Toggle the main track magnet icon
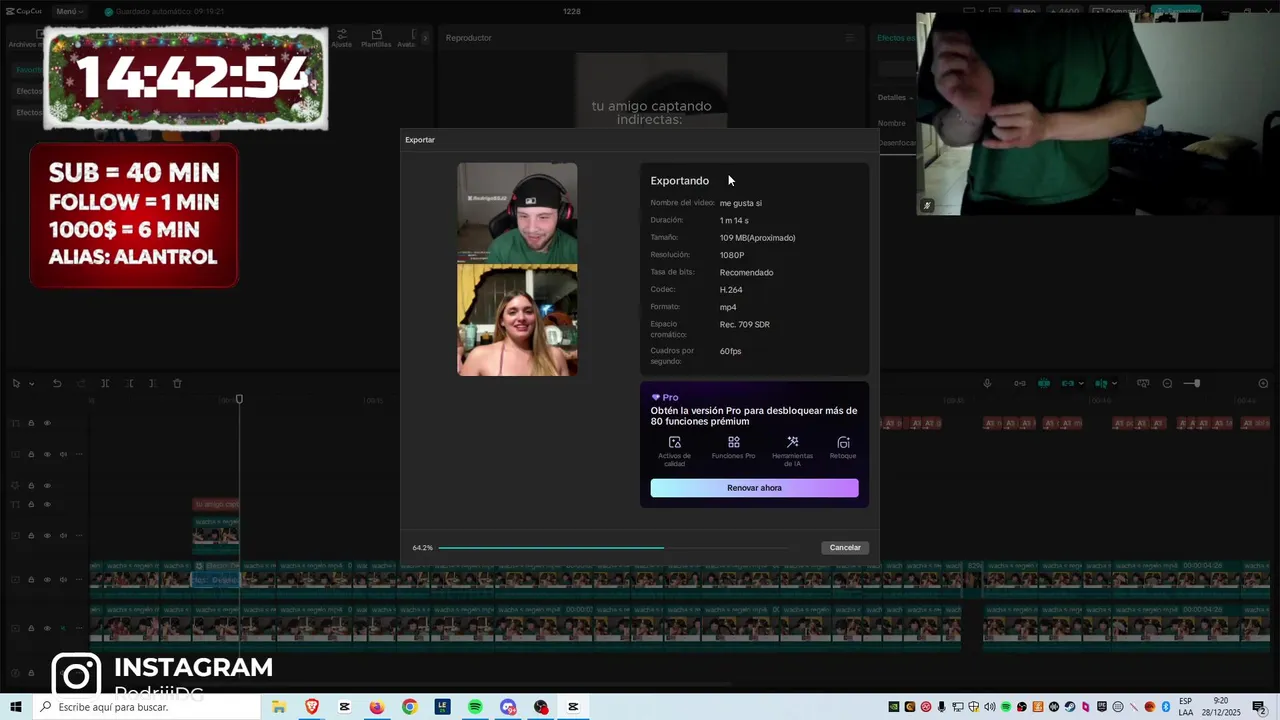1280x720 pixels. (x=1020, y=384)
